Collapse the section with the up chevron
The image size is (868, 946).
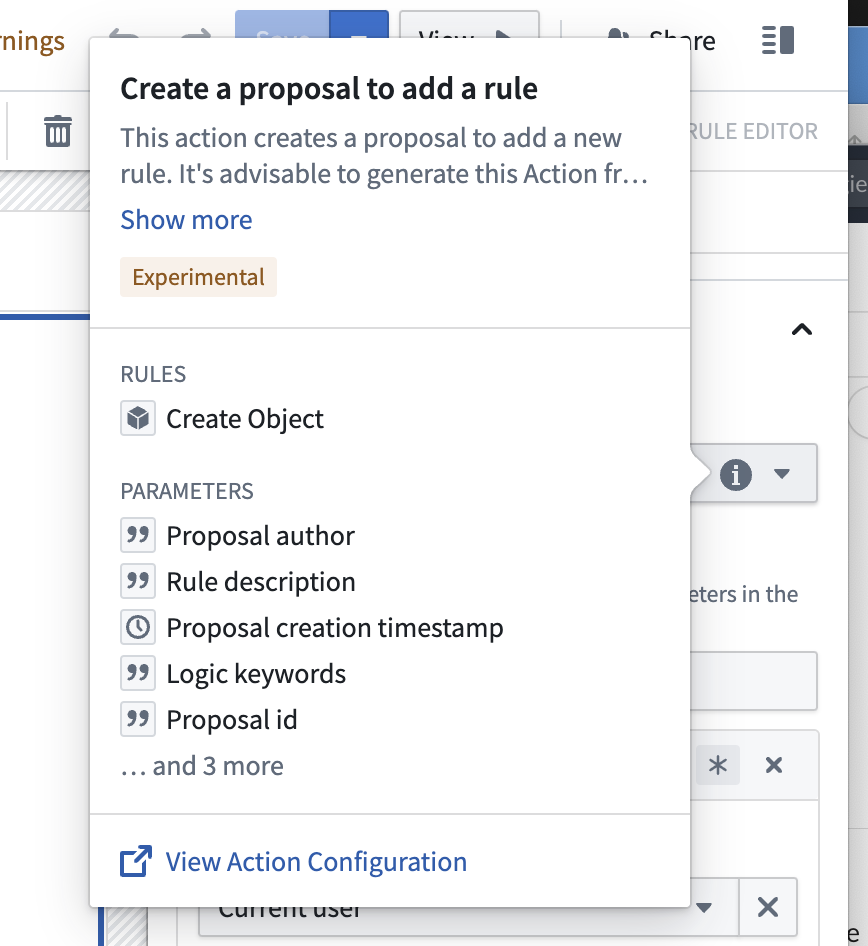(x=802, y=329)
